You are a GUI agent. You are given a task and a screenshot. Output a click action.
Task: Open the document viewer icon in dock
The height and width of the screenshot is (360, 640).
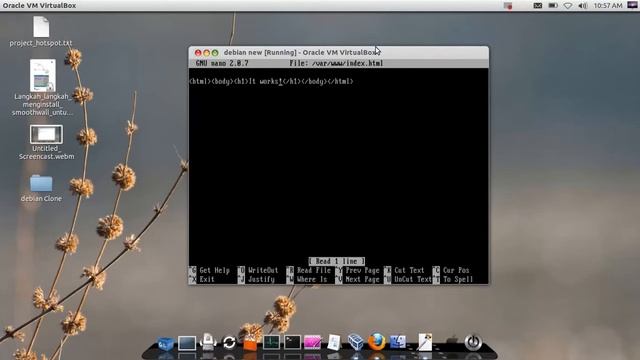[x=334, y=342]
